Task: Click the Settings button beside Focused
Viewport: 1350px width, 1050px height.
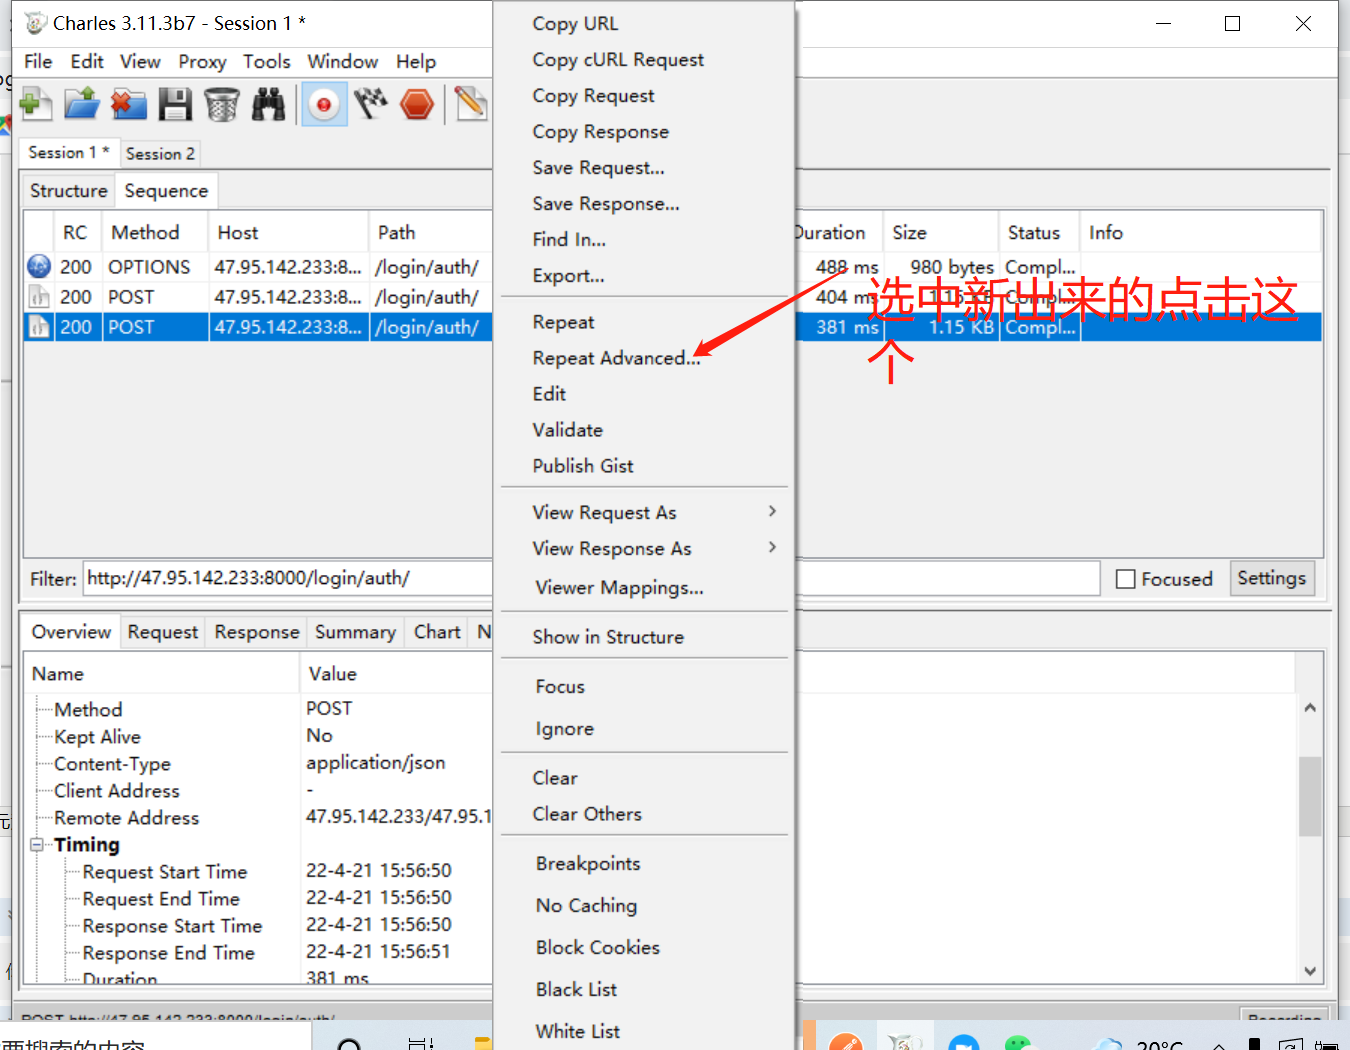Action: (x=1272, y=578)
